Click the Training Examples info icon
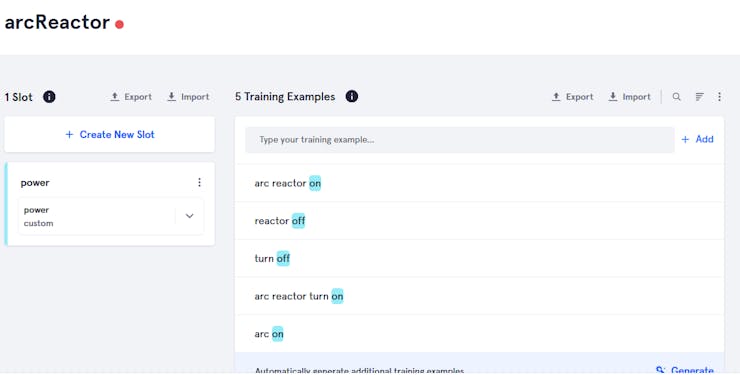Viewport: 740px width, 375px height. 352,96
